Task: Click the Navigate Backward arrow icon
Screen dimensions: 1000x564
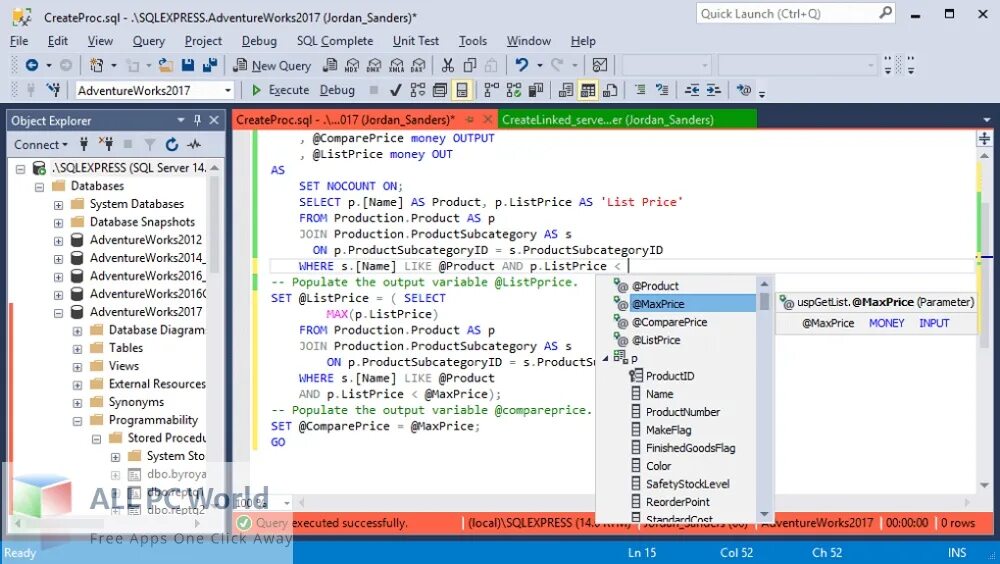Action: pos(31,65)
